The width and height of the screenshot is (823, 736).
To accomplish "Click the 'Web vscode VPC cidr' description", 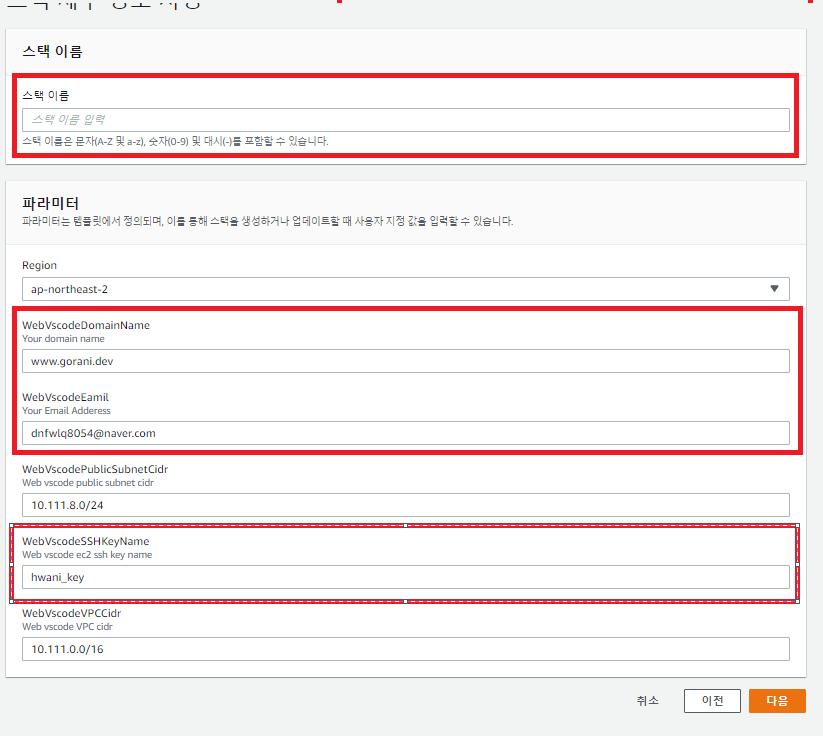I will (67, 626).
